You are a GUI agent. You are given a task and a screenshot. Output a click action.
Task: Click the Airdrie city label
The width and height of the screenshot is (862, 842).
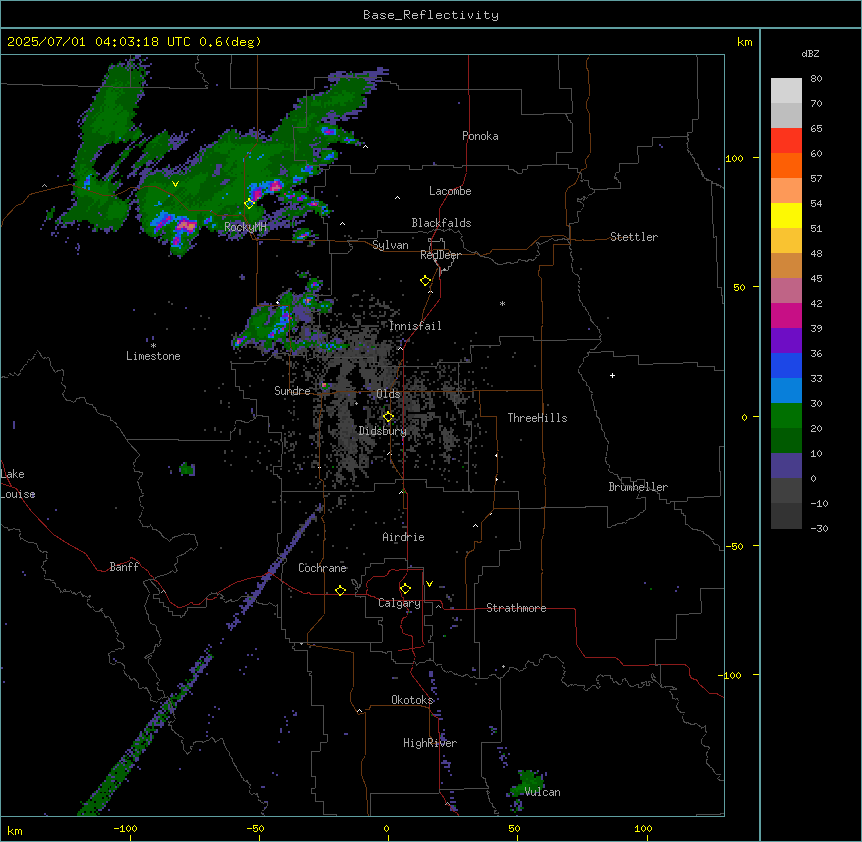point(403,537)
